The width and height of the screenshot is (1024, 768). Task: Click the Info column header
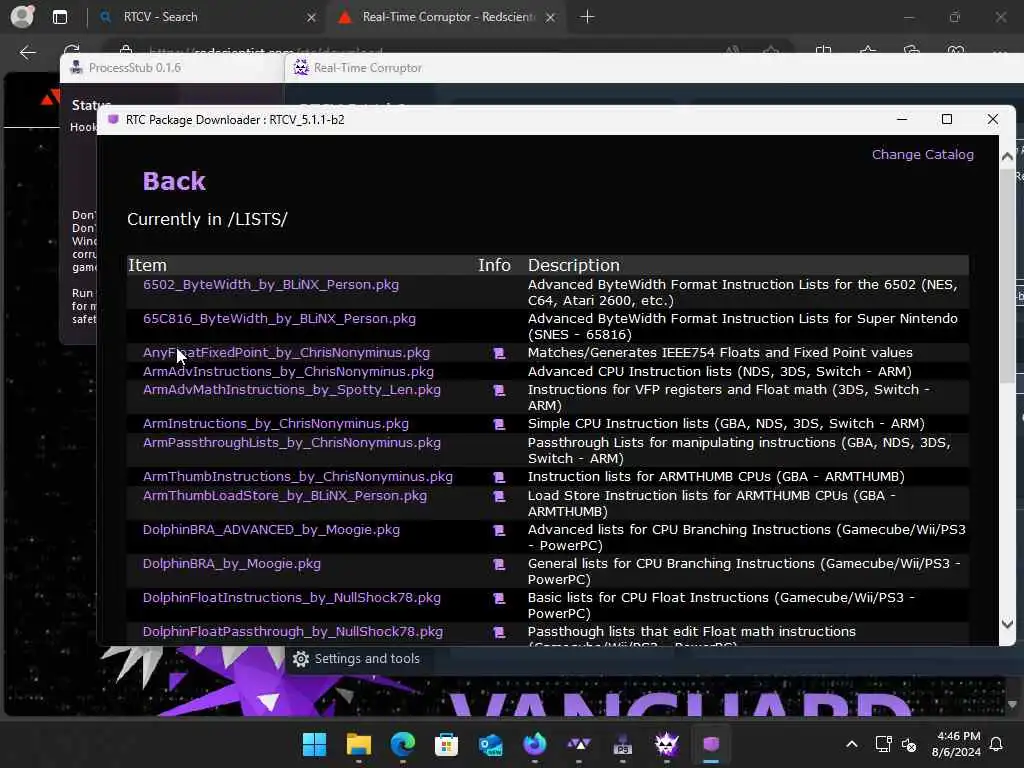click(494, 265)
